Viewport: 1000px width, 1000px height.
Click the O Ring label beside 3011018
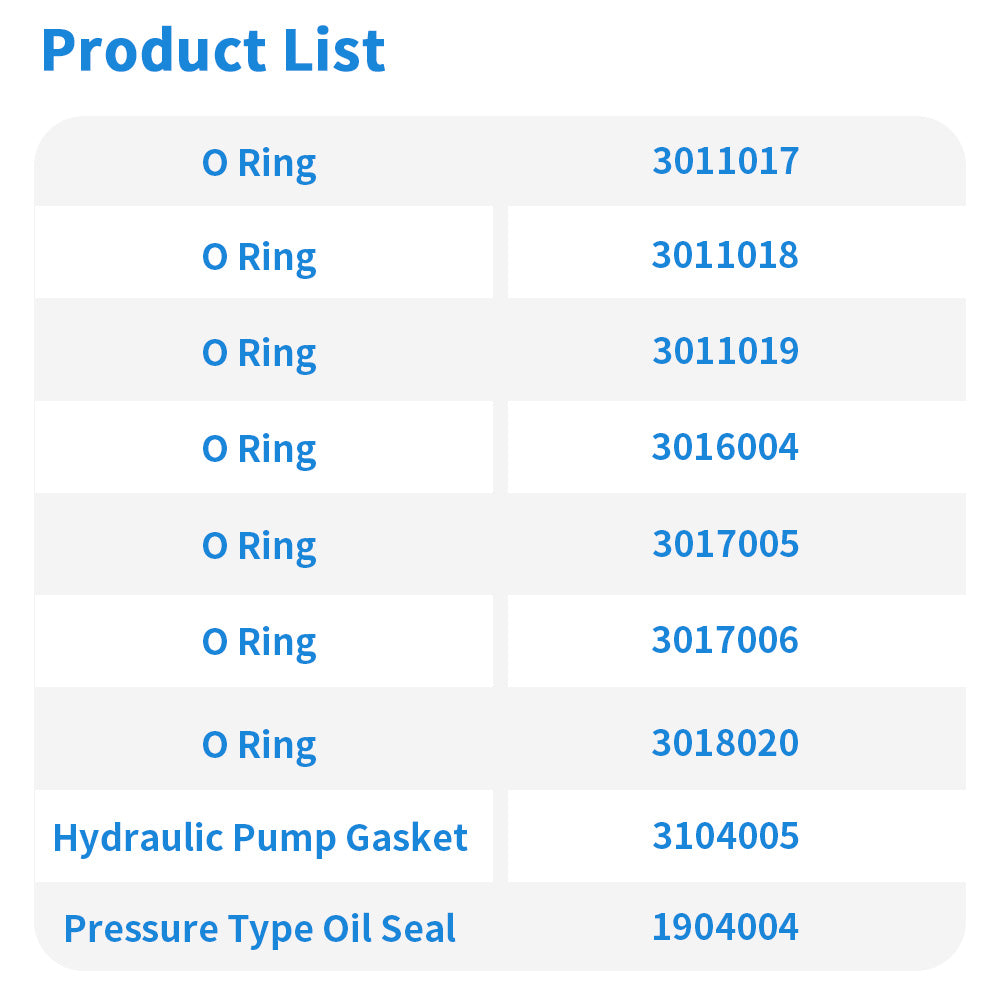click(259, 257)
